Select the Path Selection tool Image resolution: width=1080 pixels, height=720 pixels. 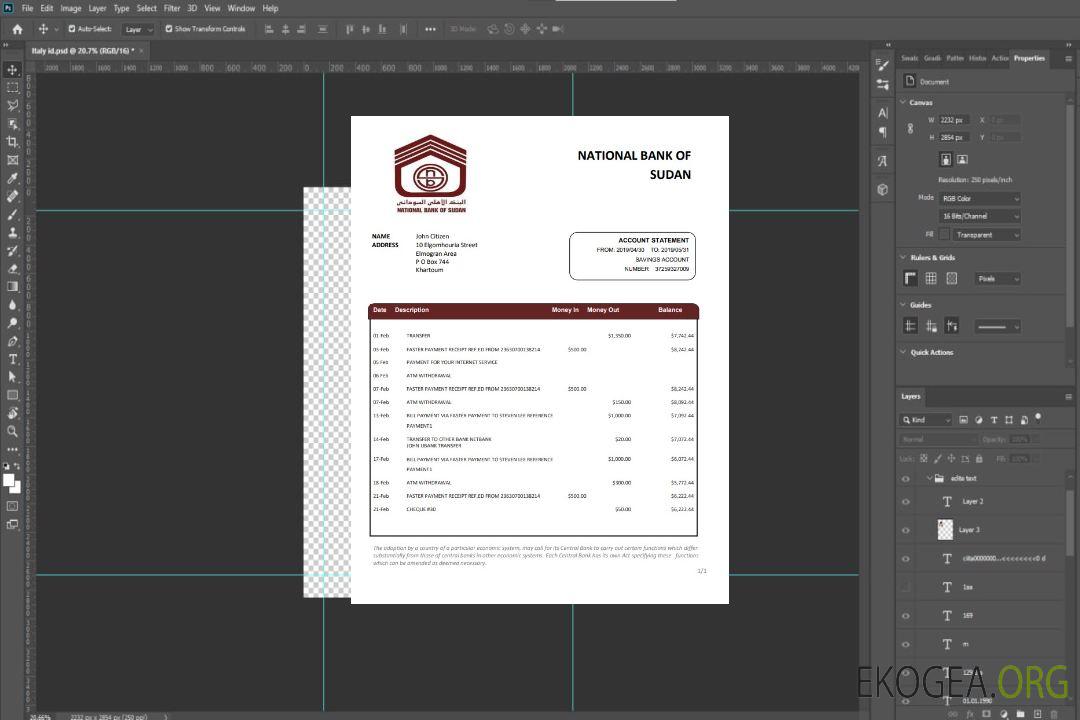[12, 377]
